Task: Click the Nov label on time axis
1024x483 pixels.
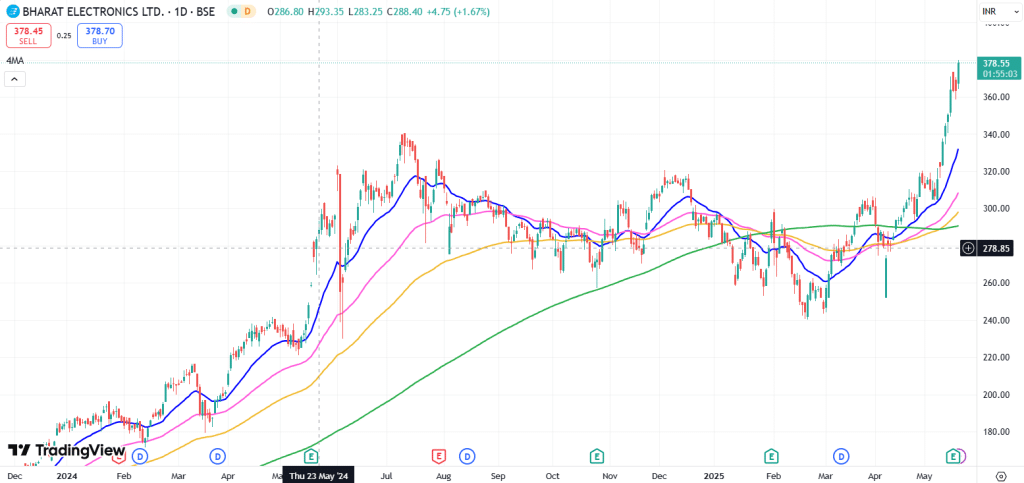Action: [610, 476]
